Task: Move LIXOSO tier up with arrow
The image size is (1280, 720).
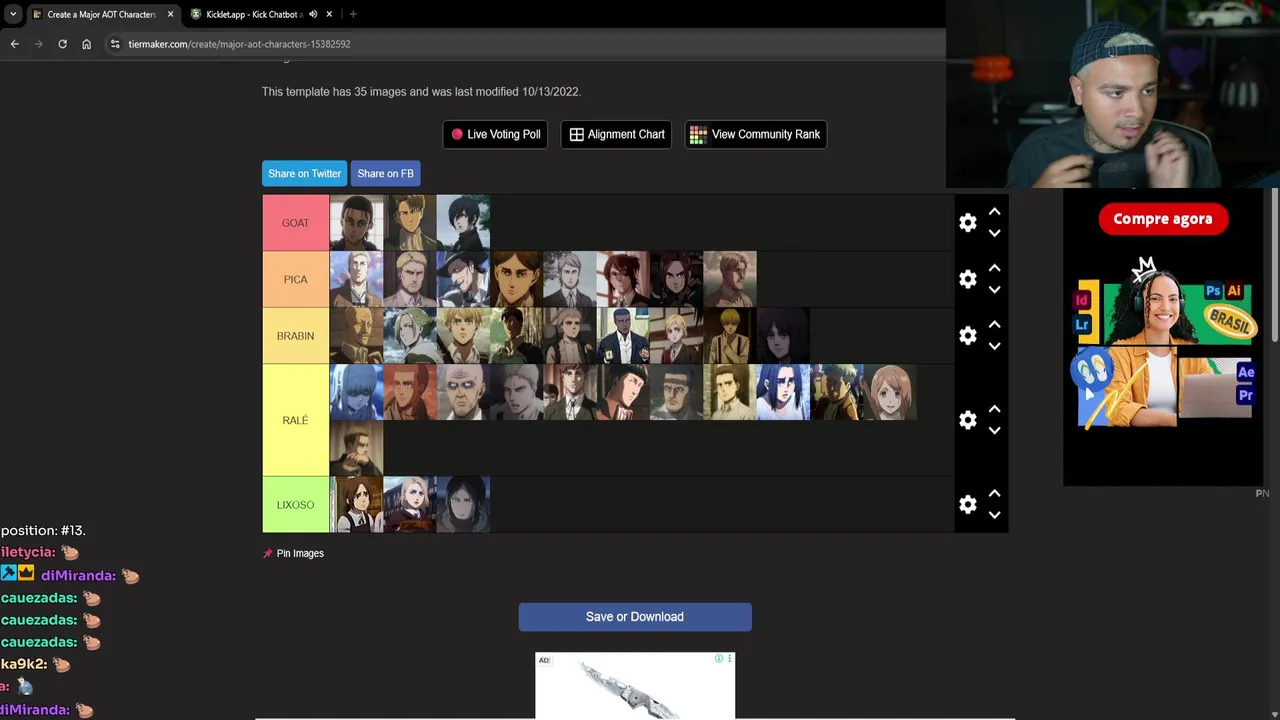Action: (x=994, y=494)
